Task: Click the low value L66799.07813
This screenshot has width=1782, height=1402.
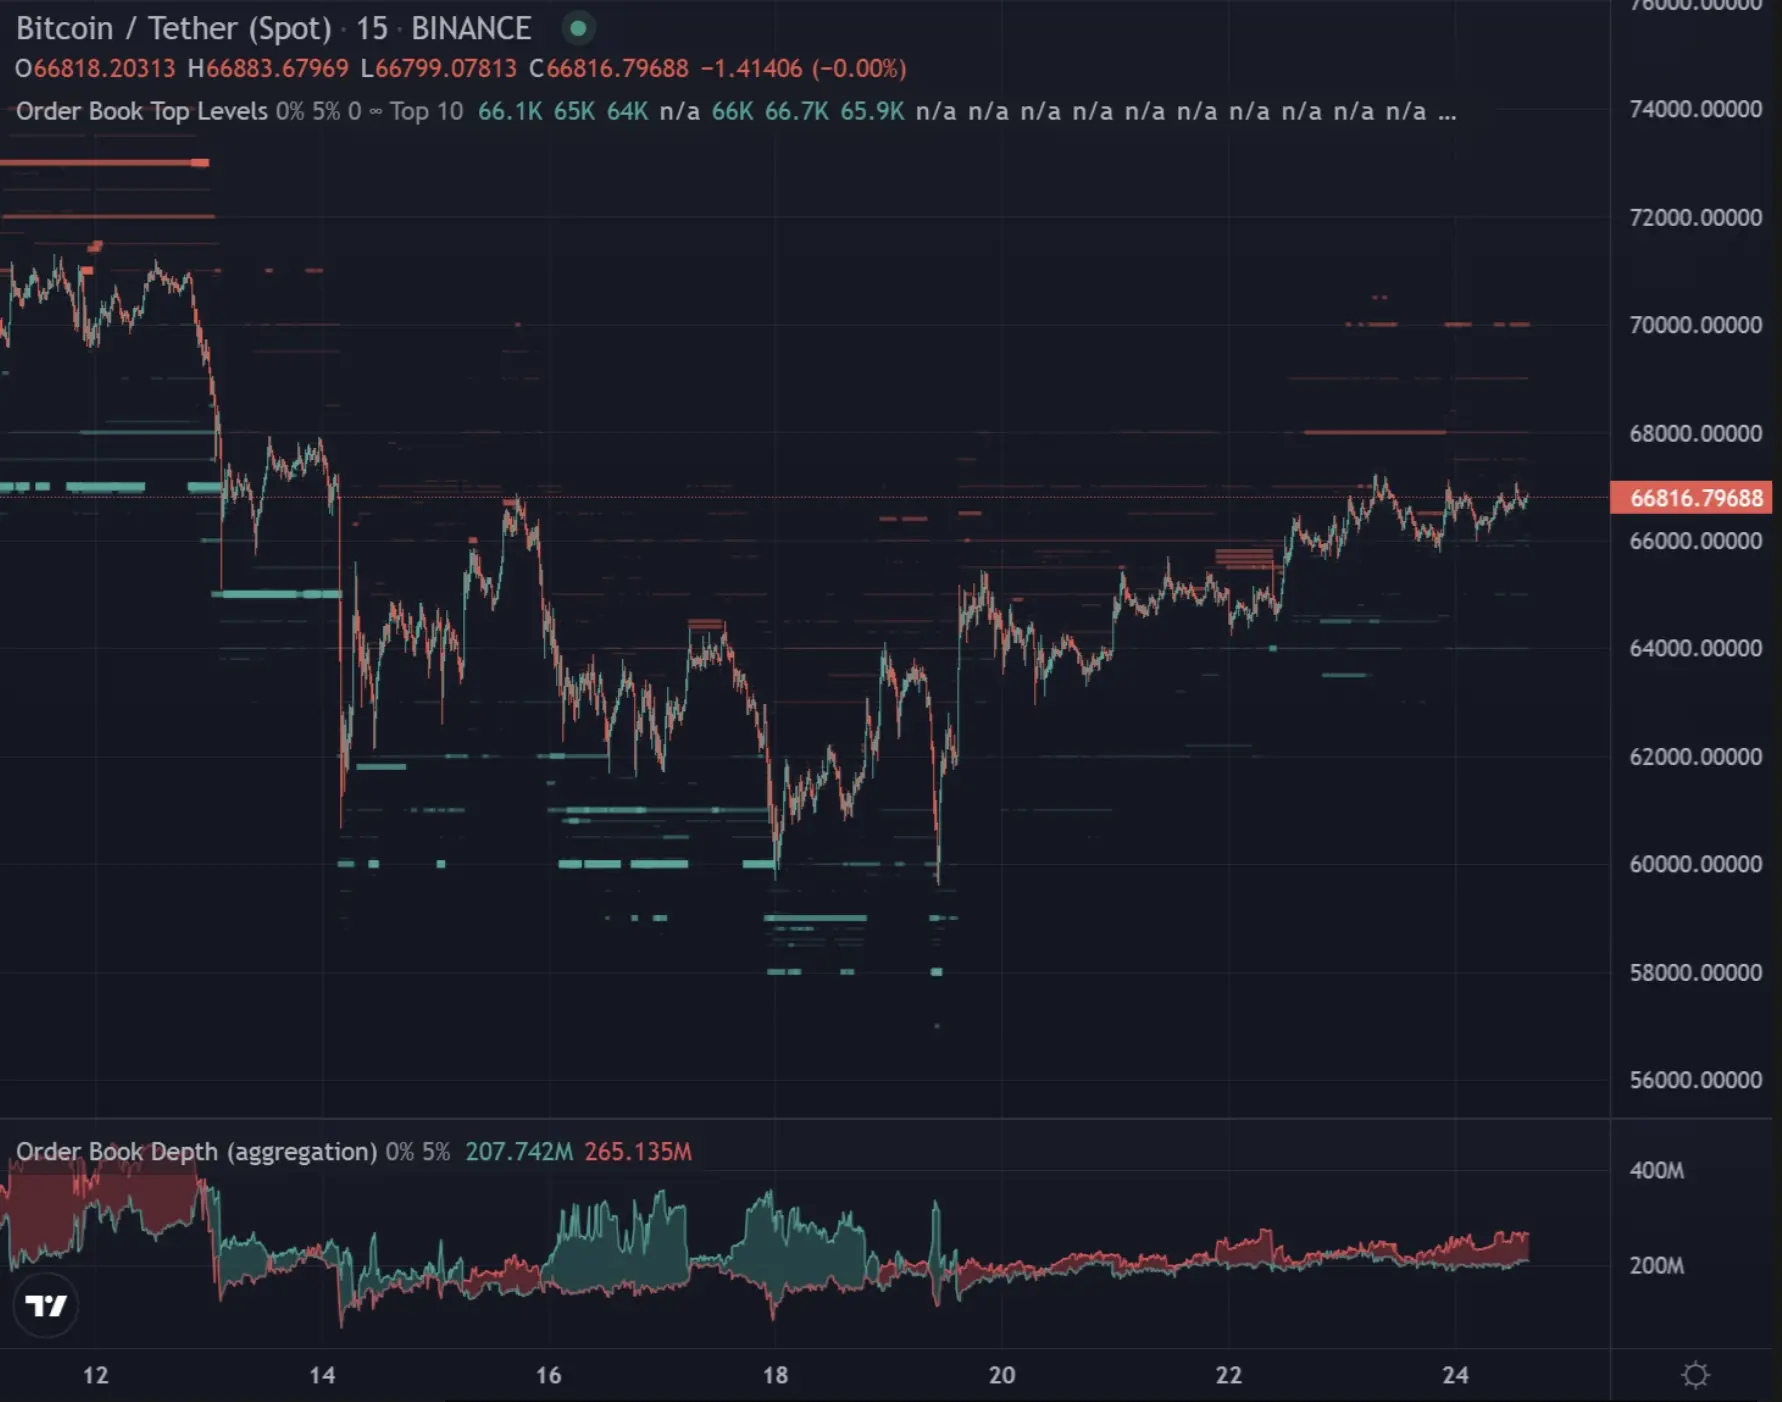Action: point(438,68)
